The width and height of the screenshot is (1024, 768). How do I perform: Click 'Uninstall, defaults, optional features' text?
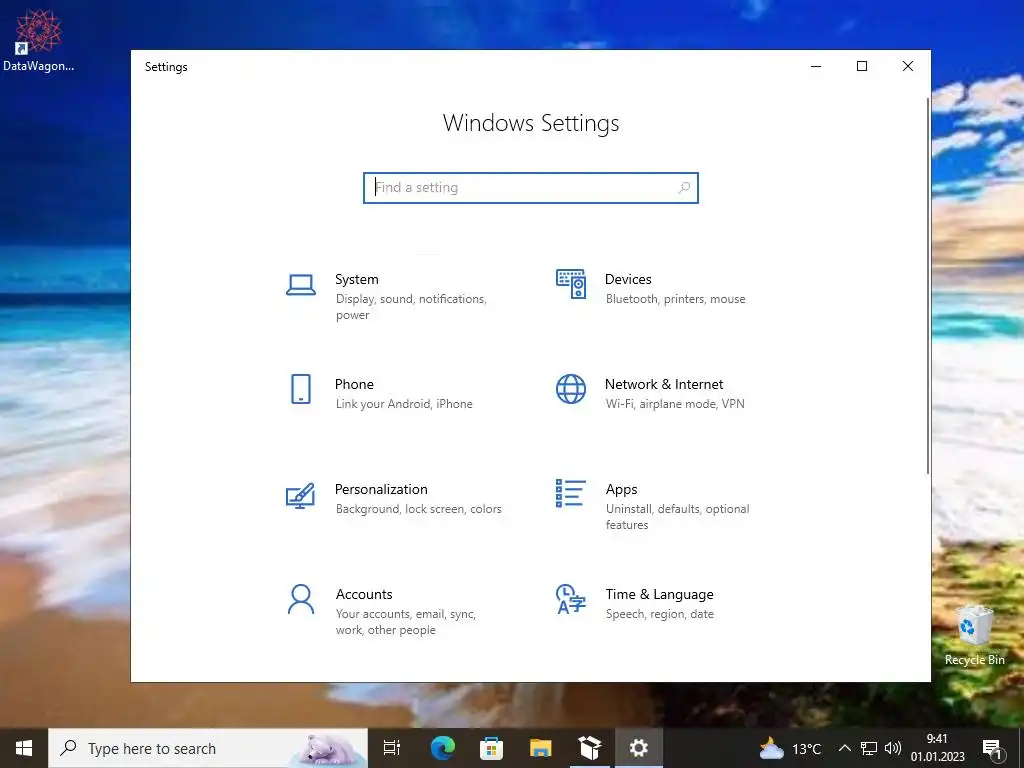coord(677,517)
